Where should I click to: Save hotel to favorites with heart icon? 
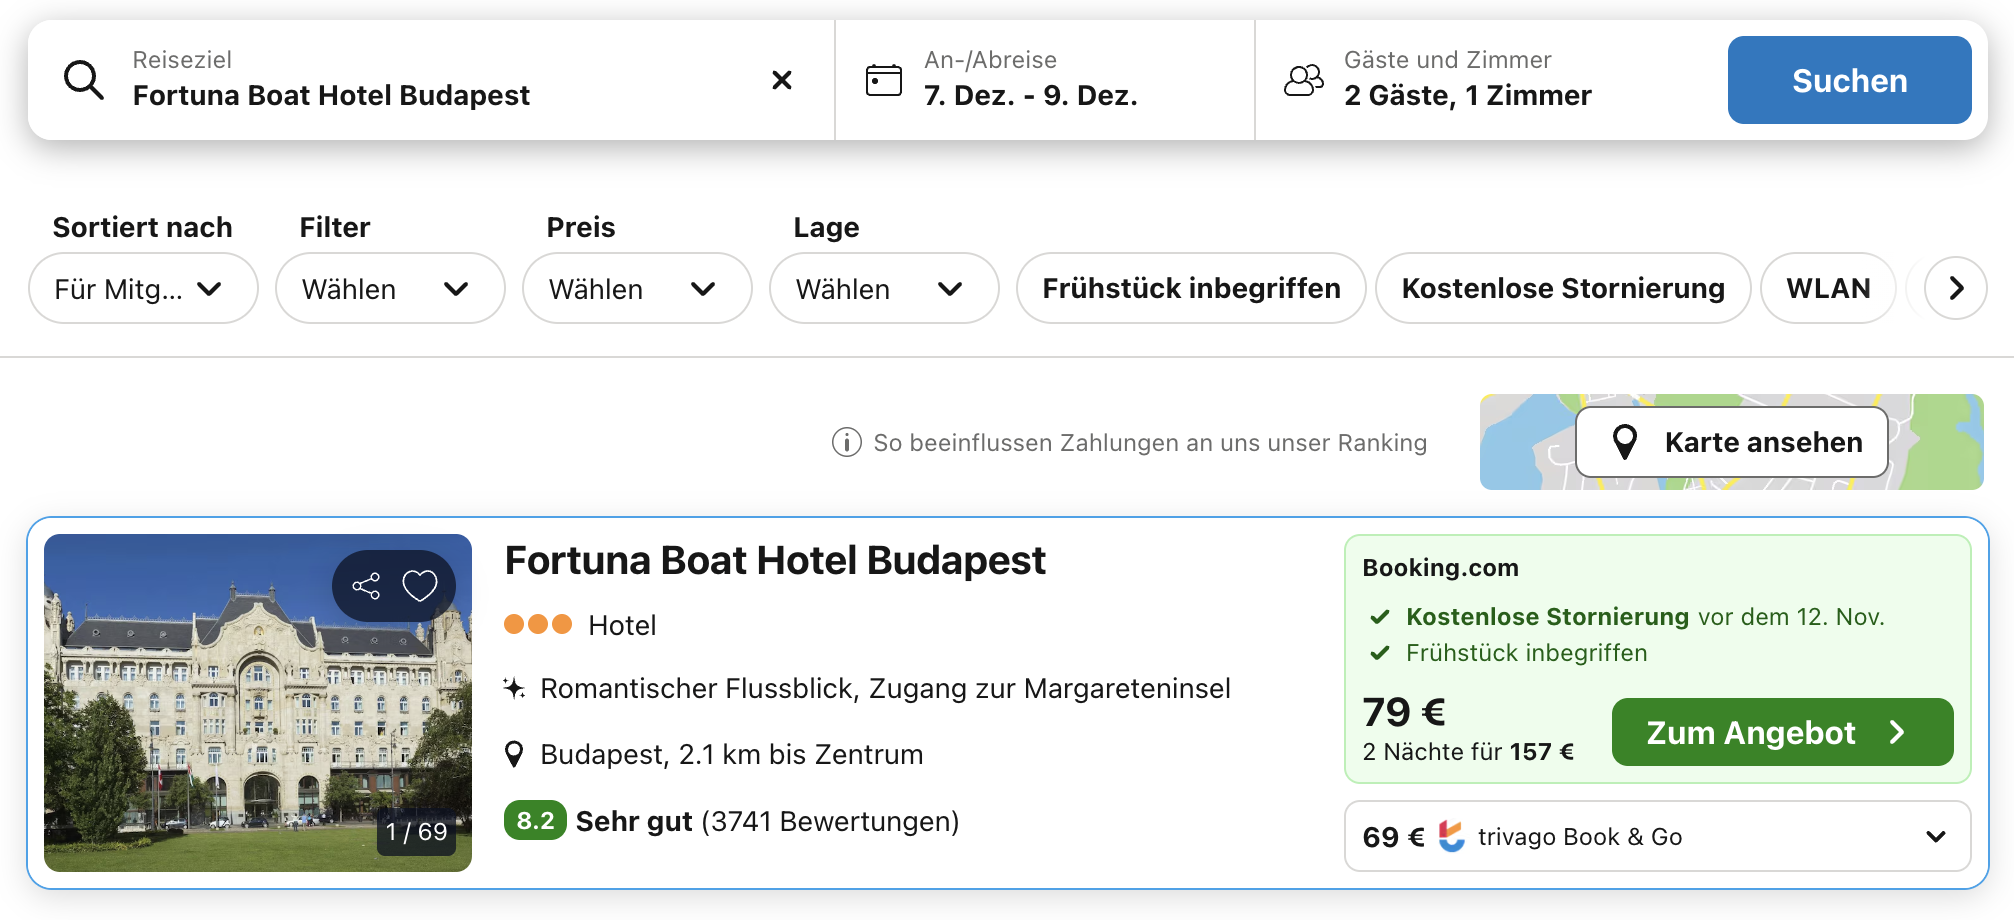420,586
